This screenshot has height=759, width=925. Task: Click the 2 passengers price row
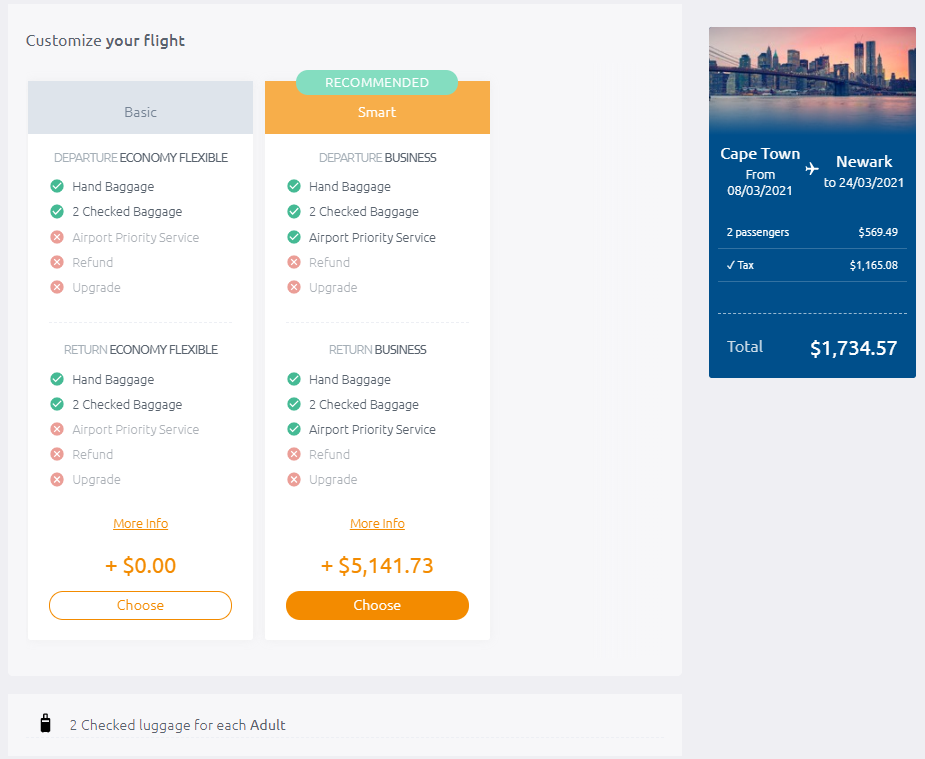(x=811, y=232)
